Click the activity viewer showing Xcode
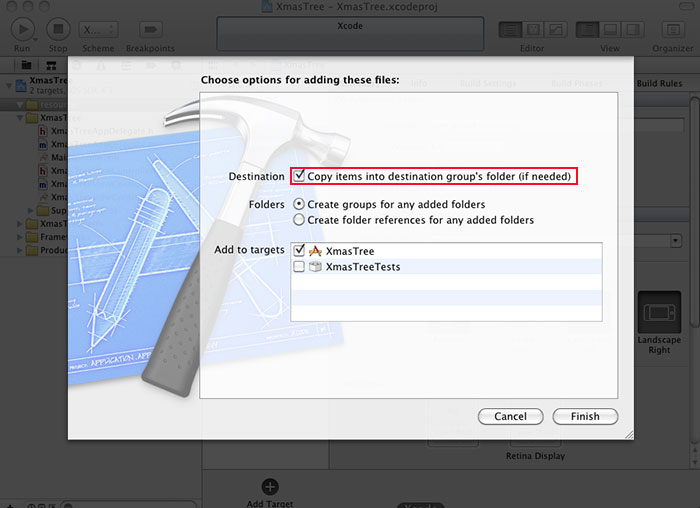The height and width of the screenshot is (508, 700). click(x=350, y=34)
